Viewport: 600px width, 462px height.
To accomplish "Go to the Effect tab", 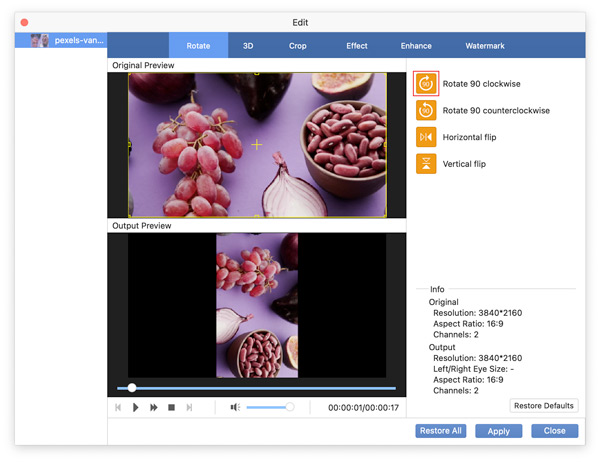I will tap(357, 46).
